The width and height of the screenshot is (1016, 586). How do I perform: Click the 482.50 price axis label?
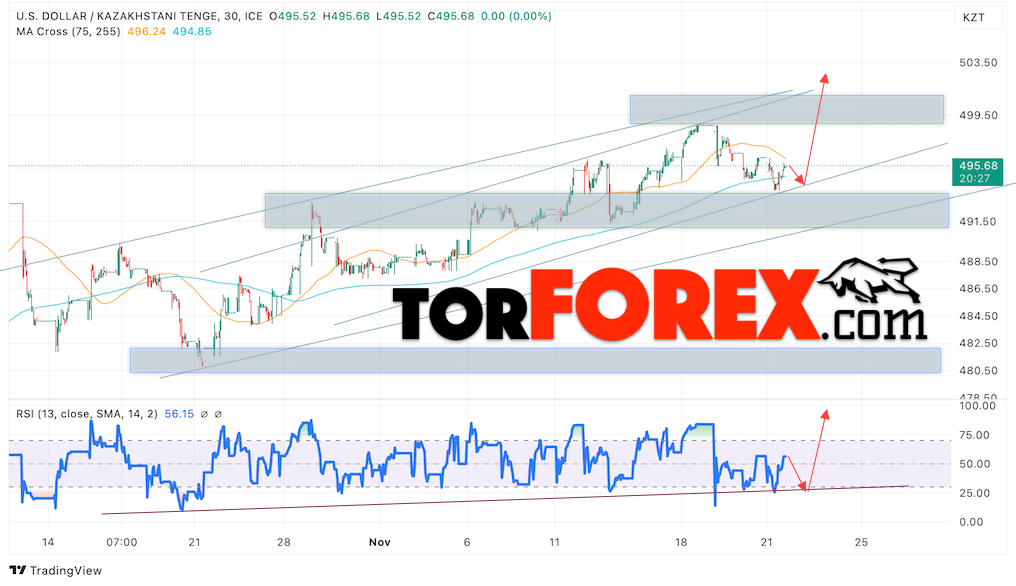978,344
